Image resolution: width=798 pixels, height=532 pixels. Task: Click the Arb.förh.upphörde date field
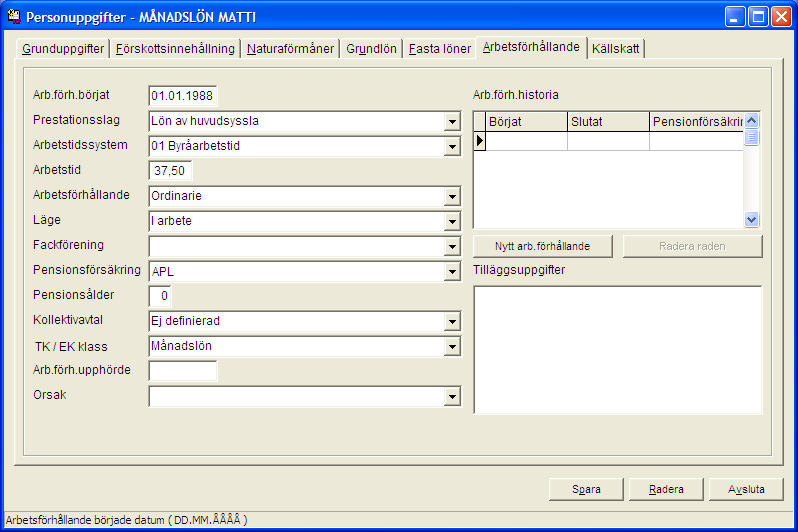pyautogui.click(x=183, y=371)
